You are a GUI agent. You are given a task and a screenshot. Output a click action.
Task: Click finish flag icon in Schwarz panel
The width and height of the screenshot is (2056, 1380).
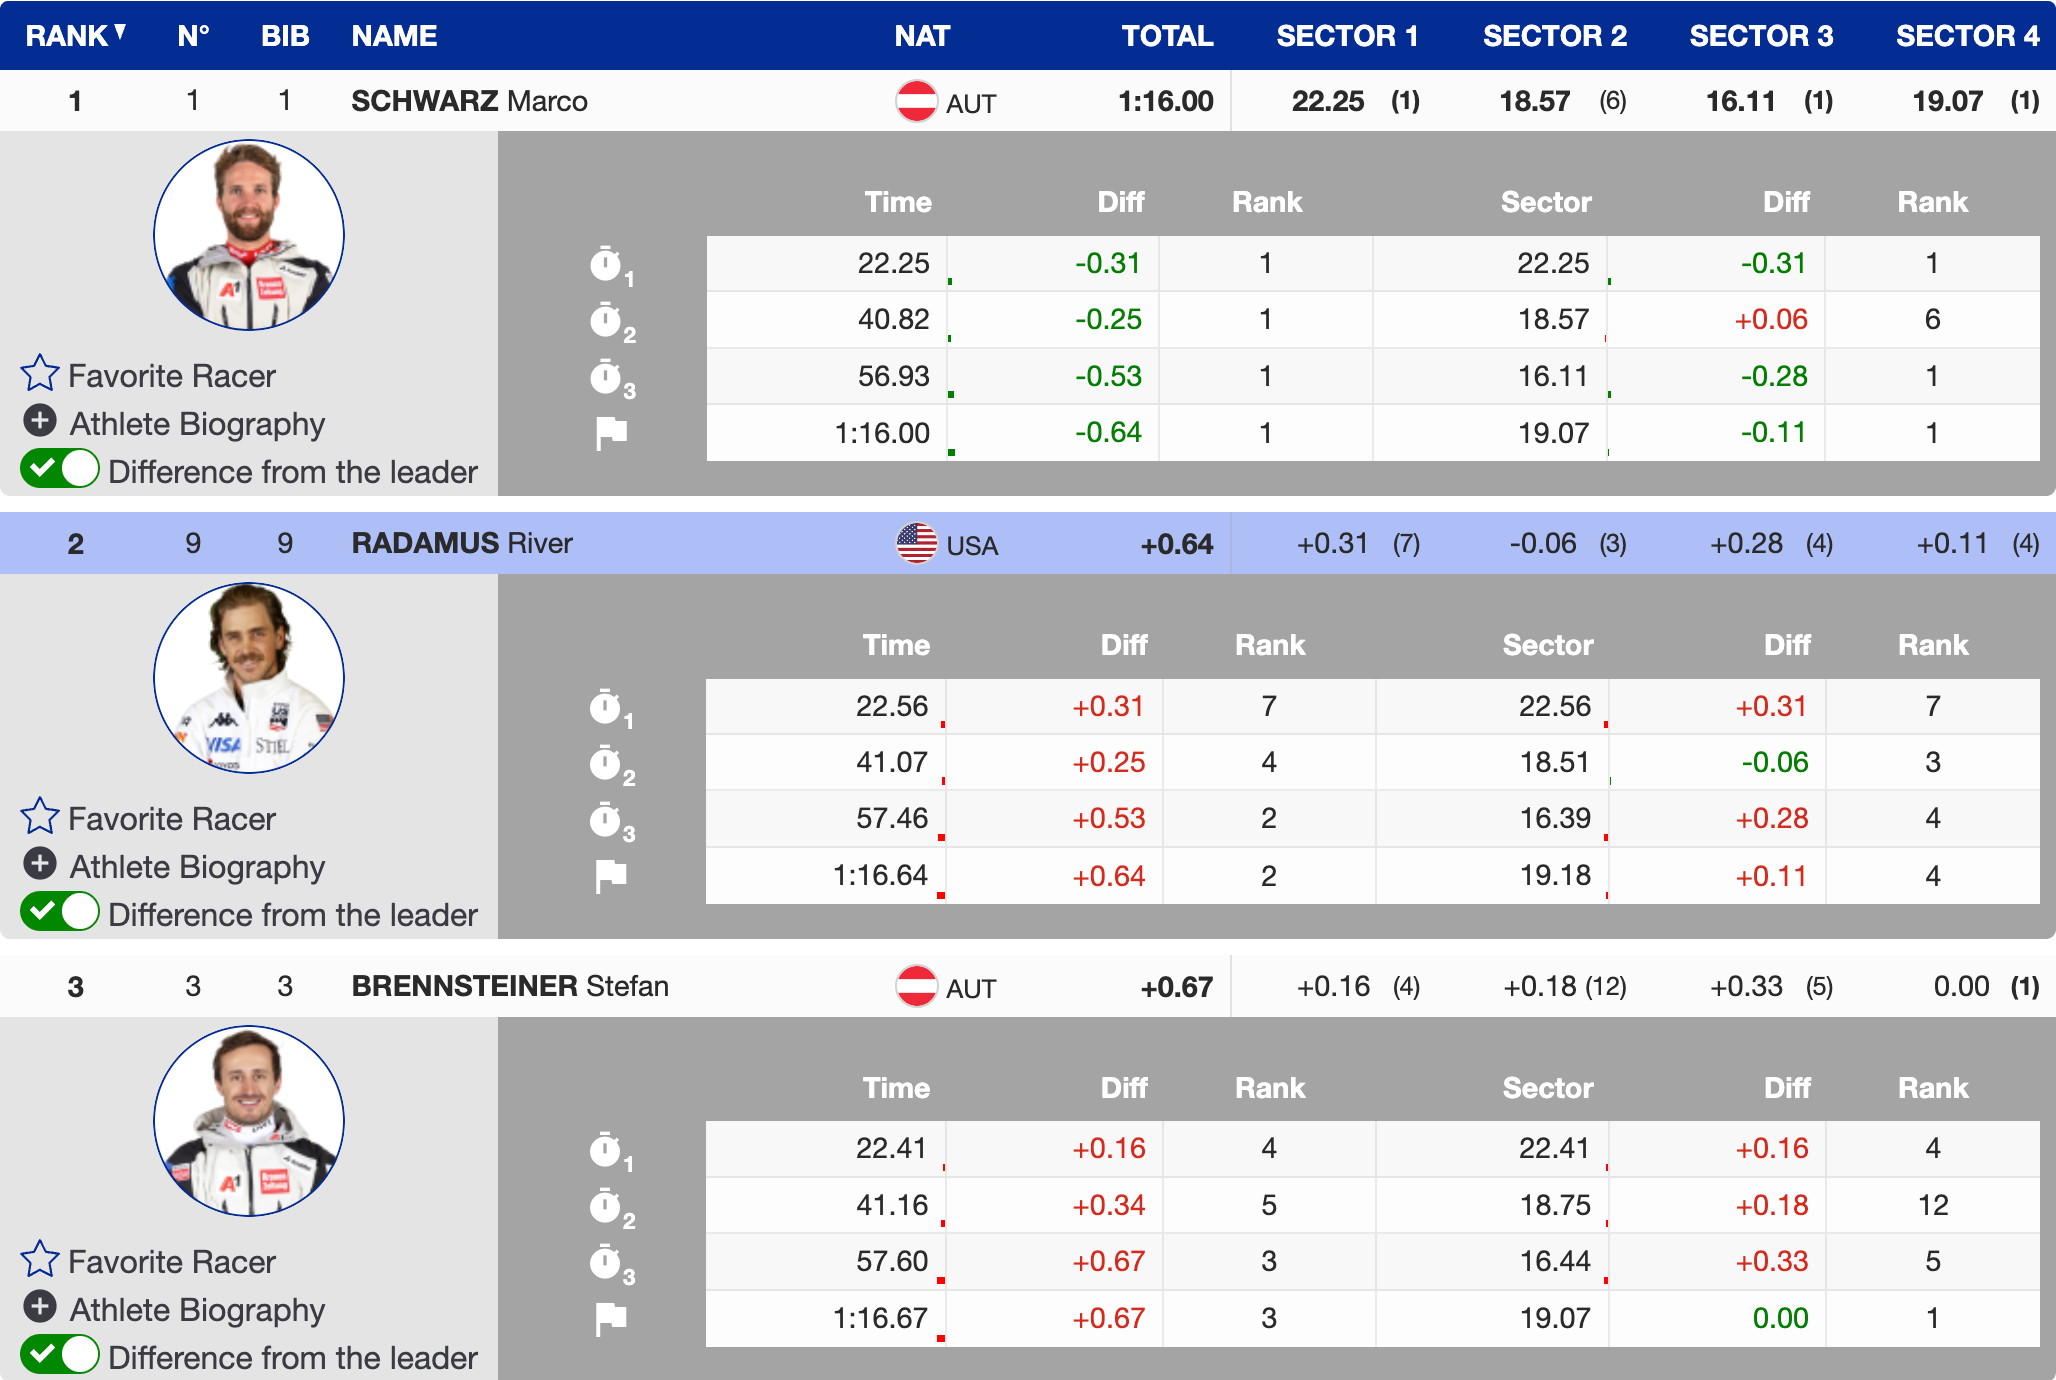(x=611, y=433)
